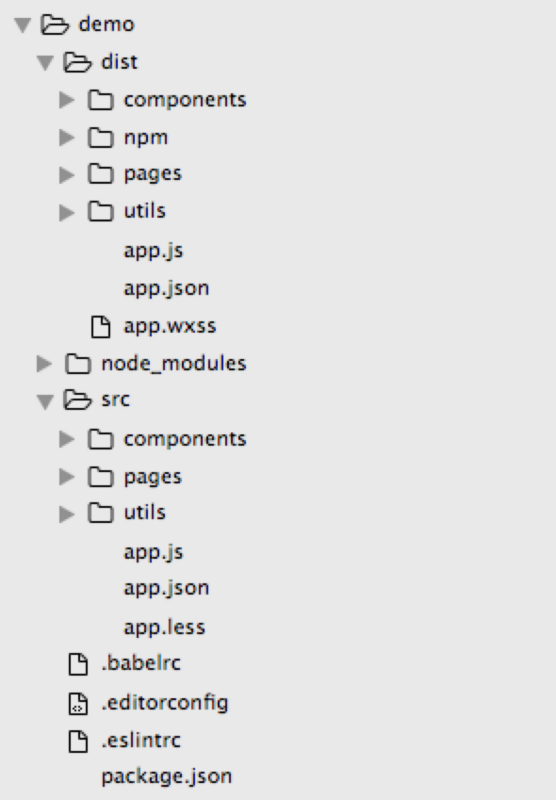Expand node_modules with its disclosure triangle
556x800 pixels.
(44, 364)
